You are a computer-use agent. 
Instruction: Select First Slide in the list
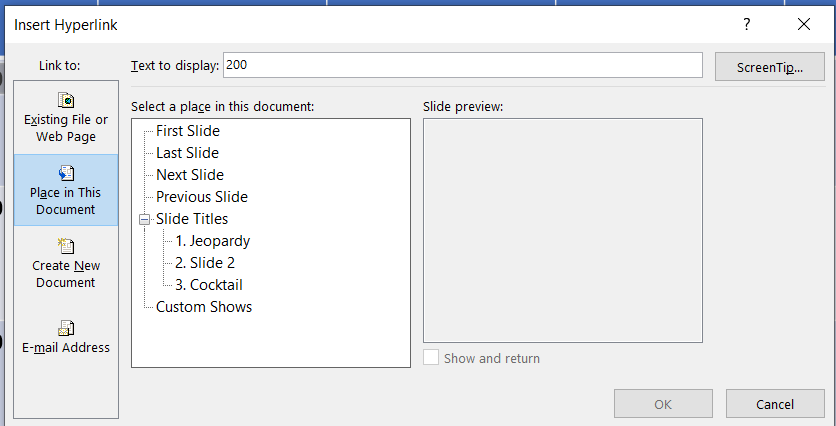(188, 131)
